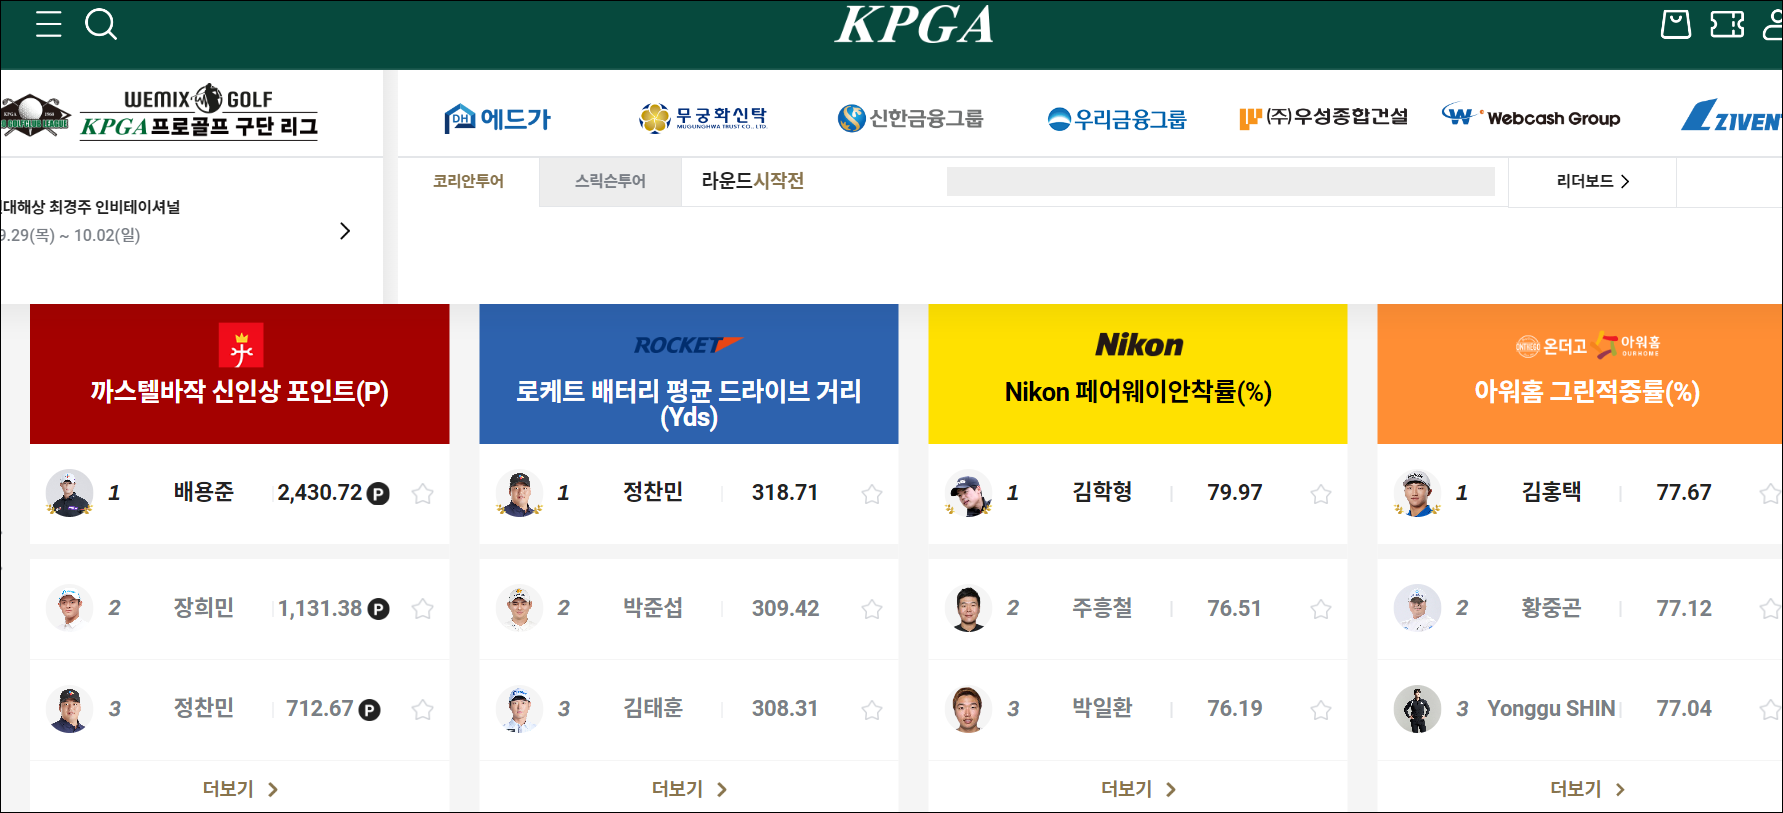This screenshot has width=1783, height=813.
Task: Click the ZIVENT sponsor logo
Action: coord(1732,116)
